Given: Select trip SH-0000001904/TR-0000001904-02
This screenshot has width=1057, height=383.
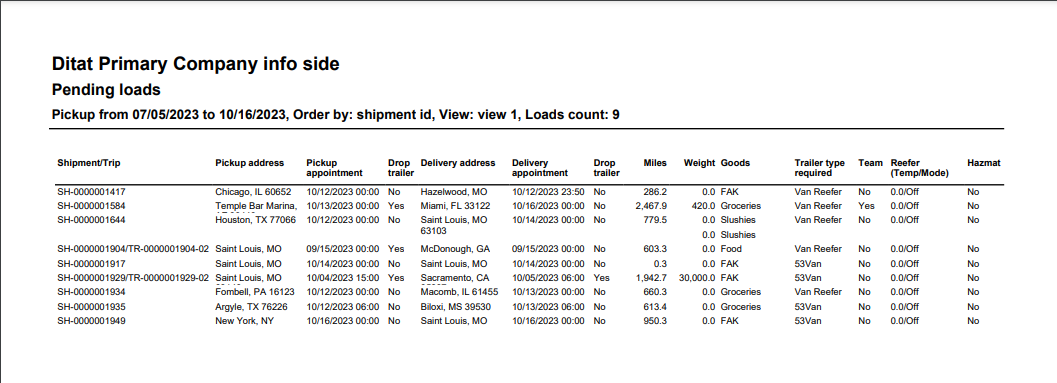Looking at the screenshot, I should pos(133,249).
